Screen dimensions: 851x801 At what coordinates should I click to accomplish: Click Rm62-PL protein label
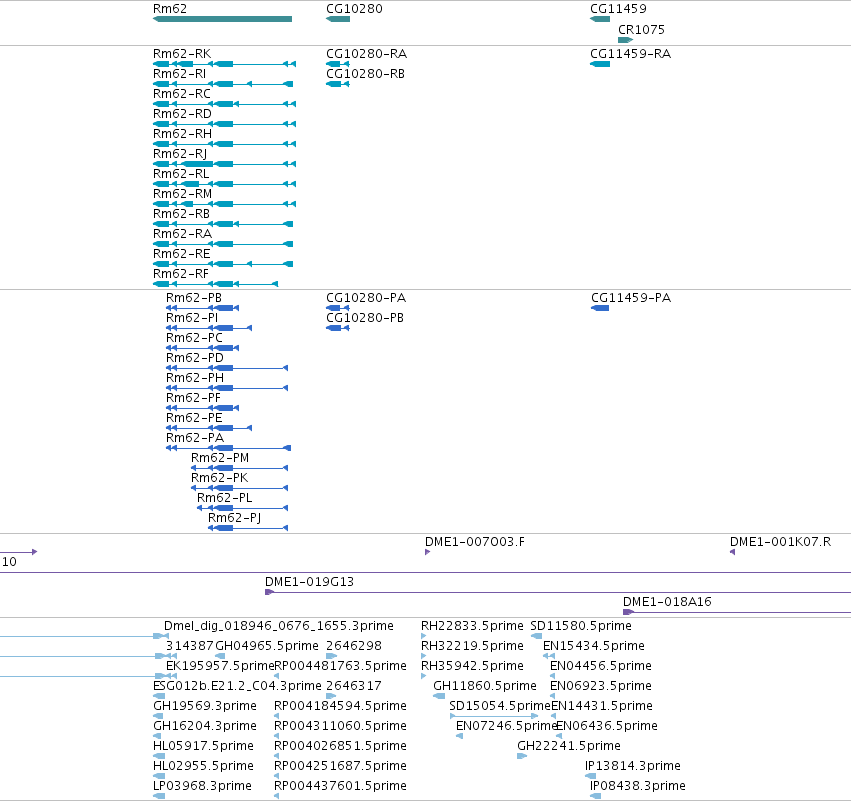click(x=224, y=498)
